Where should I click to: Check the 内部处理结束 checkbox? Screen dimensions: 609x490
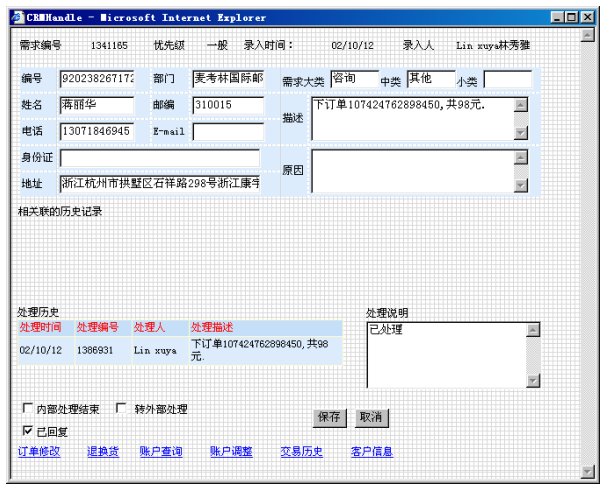click(27, 409)
